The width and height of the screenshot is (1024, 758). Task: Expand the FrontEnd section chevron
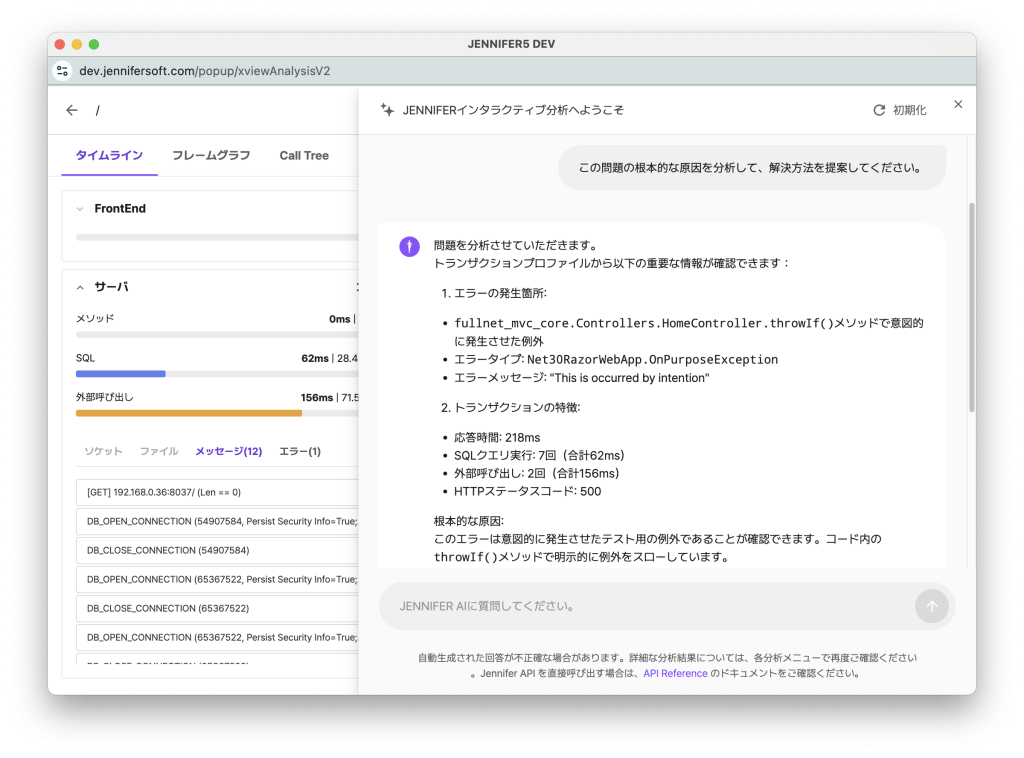80,209
